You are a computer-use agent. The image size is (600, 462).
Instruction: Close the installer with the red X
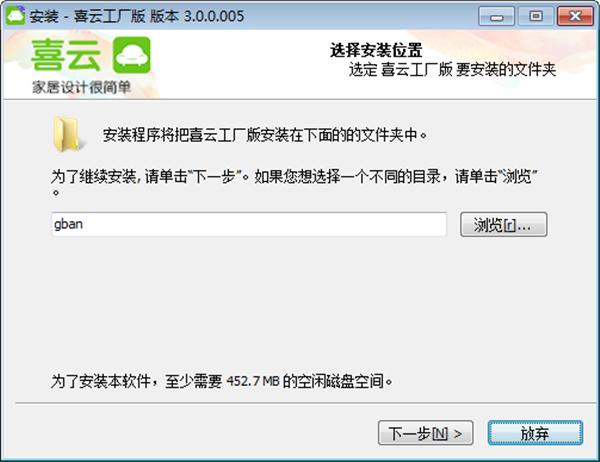pos(575,16)
